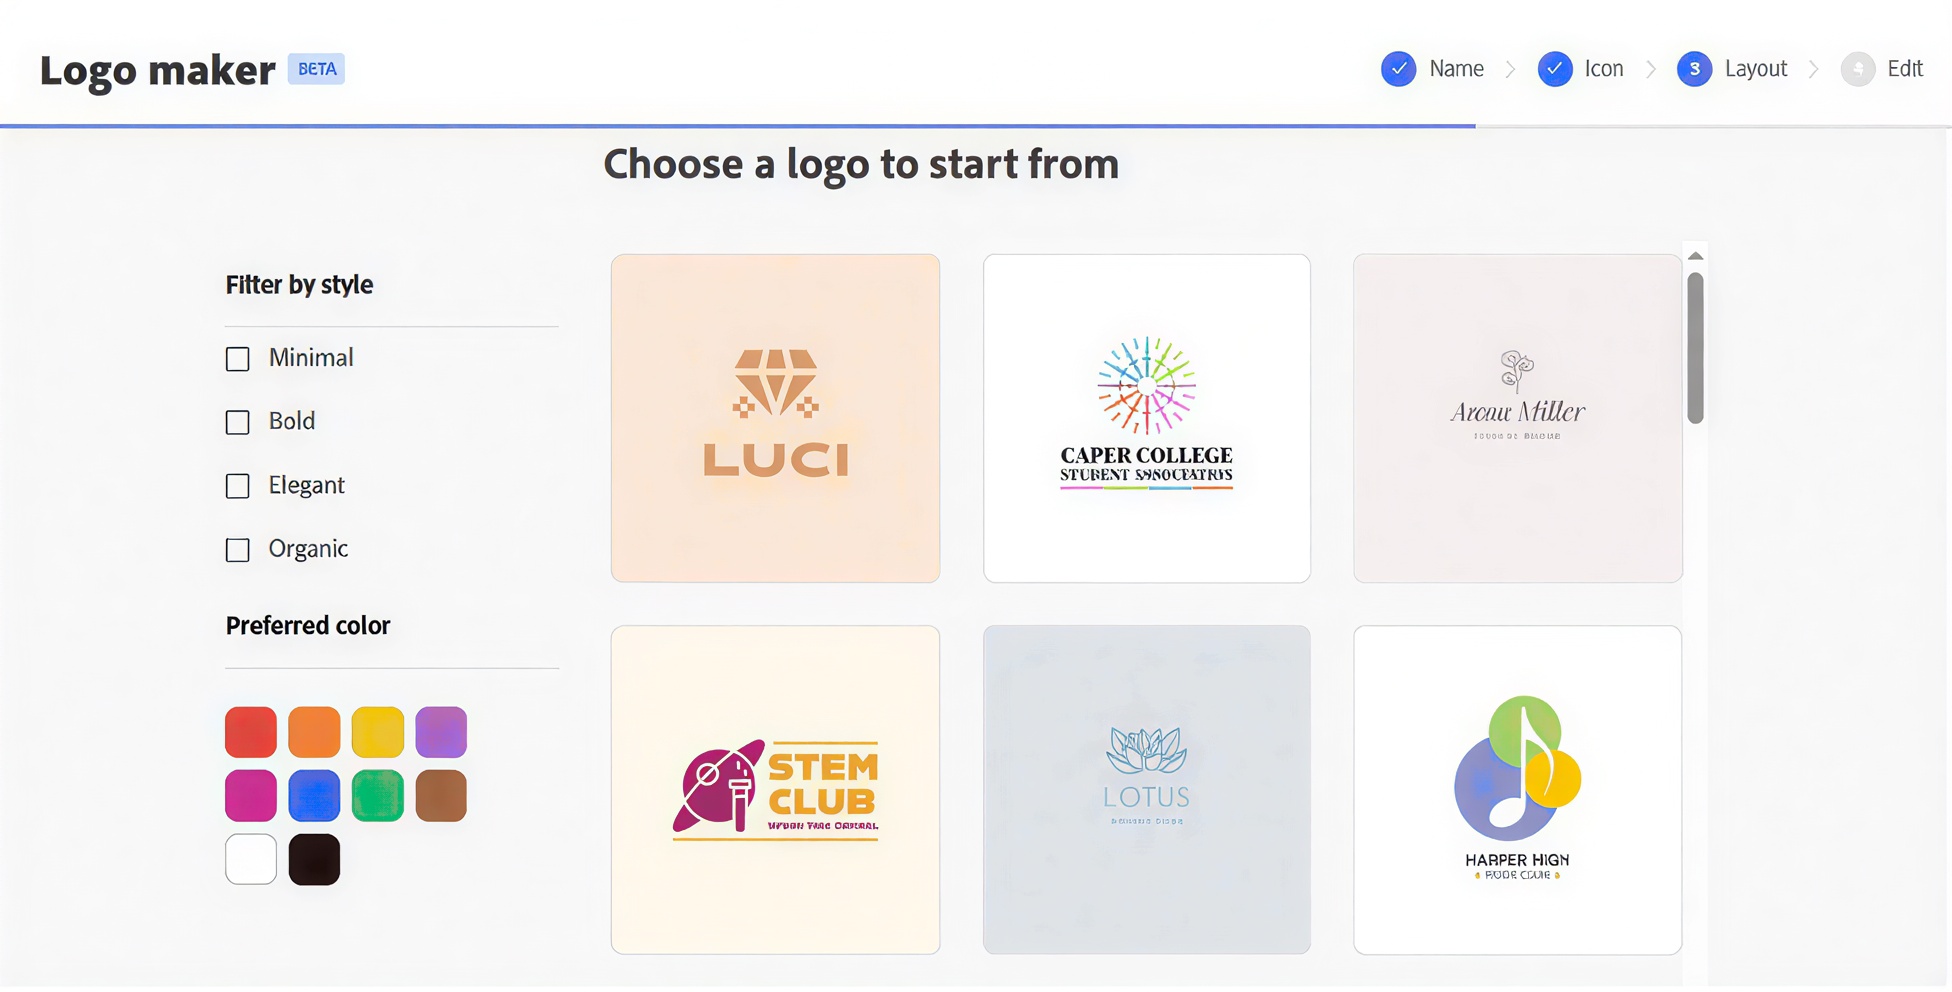Pick the STEM CLUB planet logo

tap(775, 790)
